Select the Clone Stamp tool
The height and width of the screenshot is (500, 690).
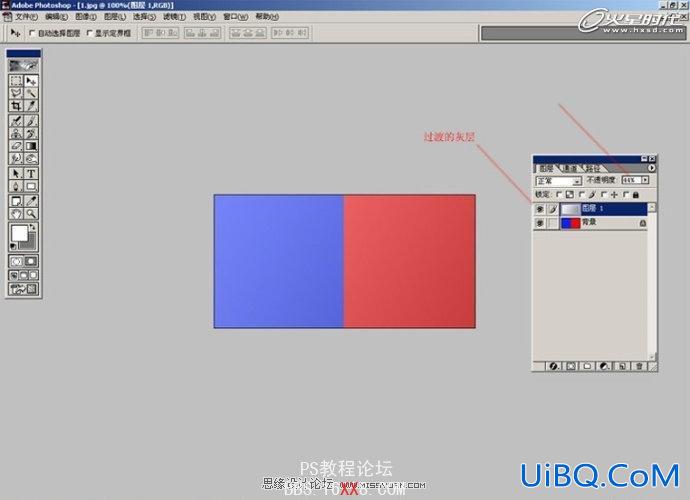tap(16, 133)
